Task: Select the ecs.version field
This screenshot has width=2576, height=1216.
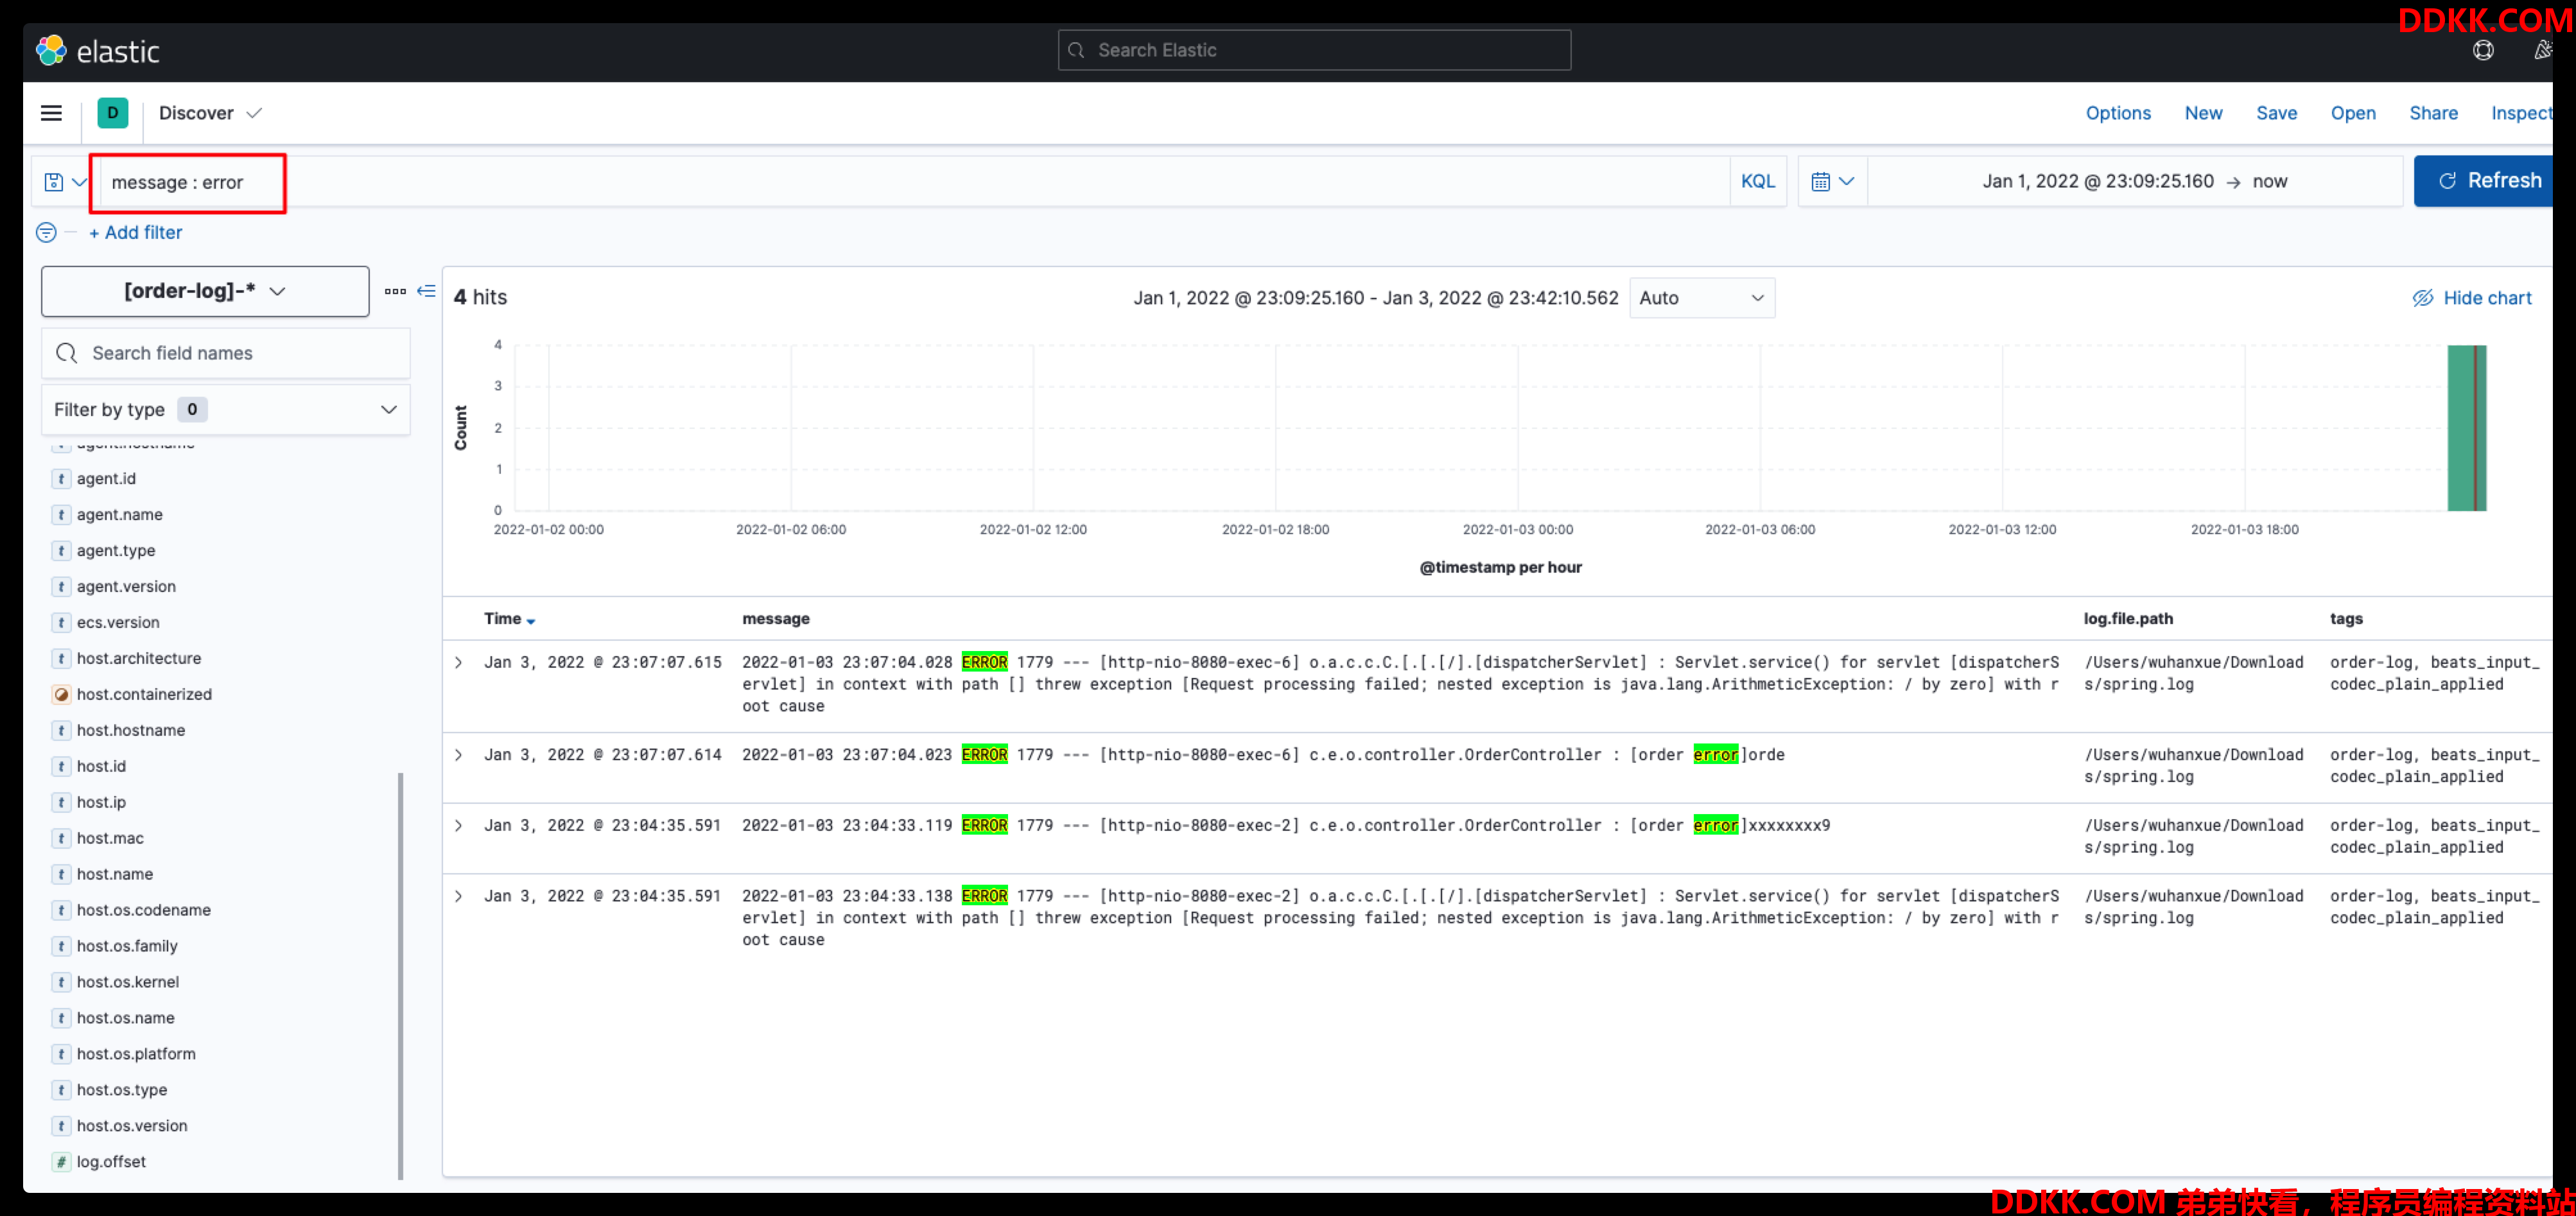Action: (118, 622)
